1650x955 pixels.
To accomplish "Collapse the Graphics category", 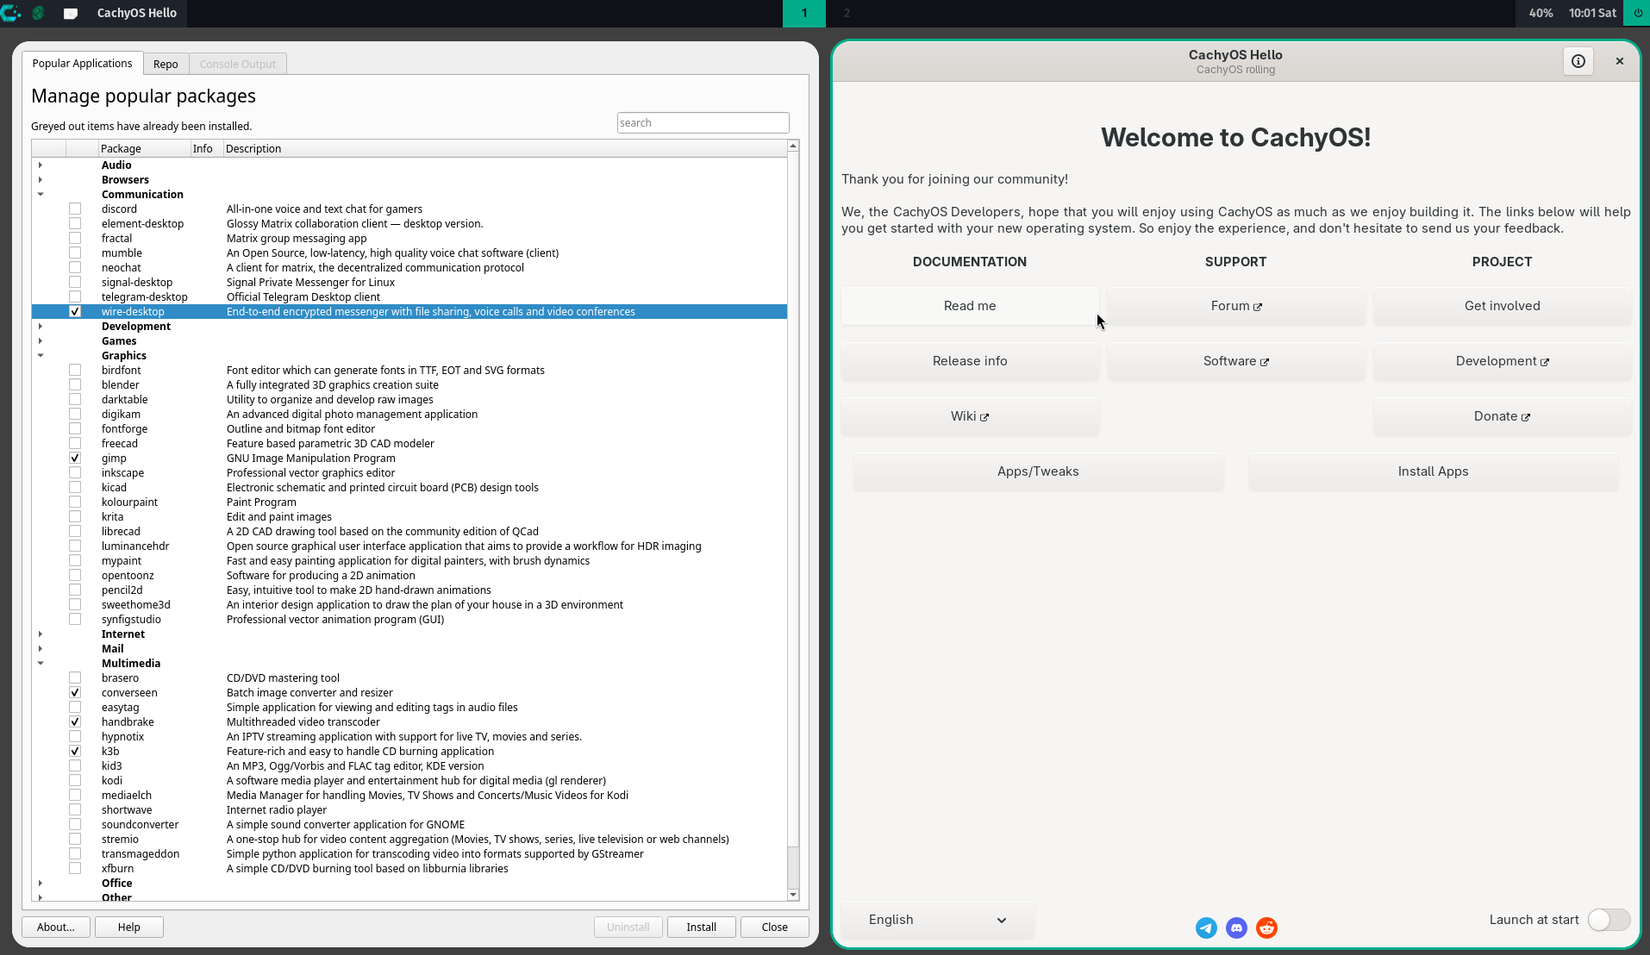I will 40,355.
